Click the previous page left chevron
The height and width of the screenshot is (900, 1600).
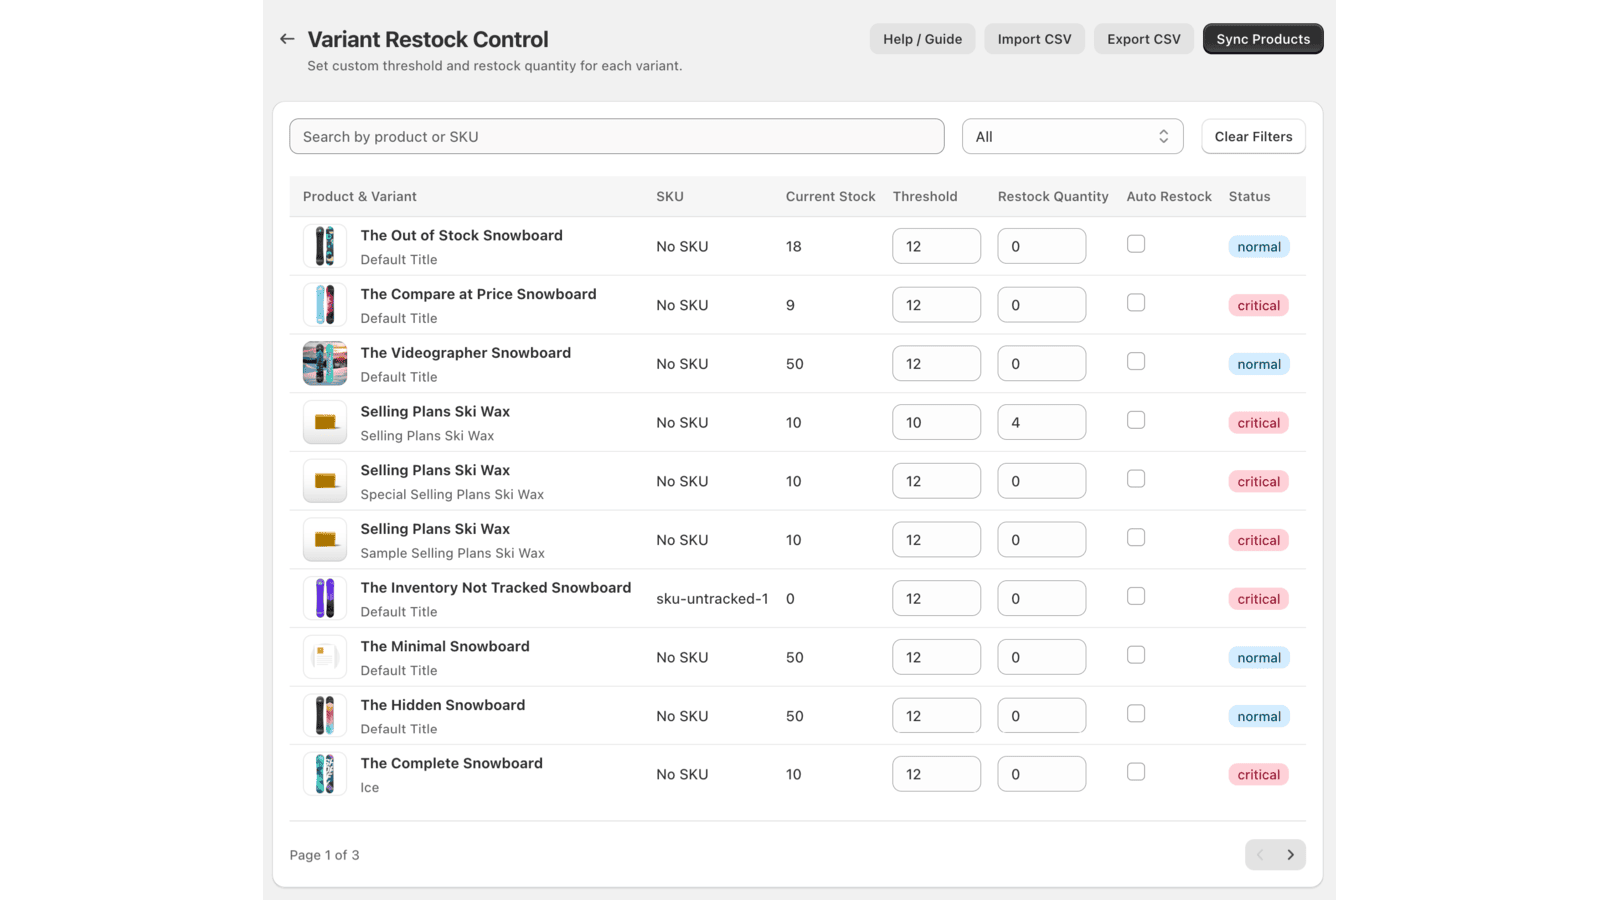coord(1260,855)
